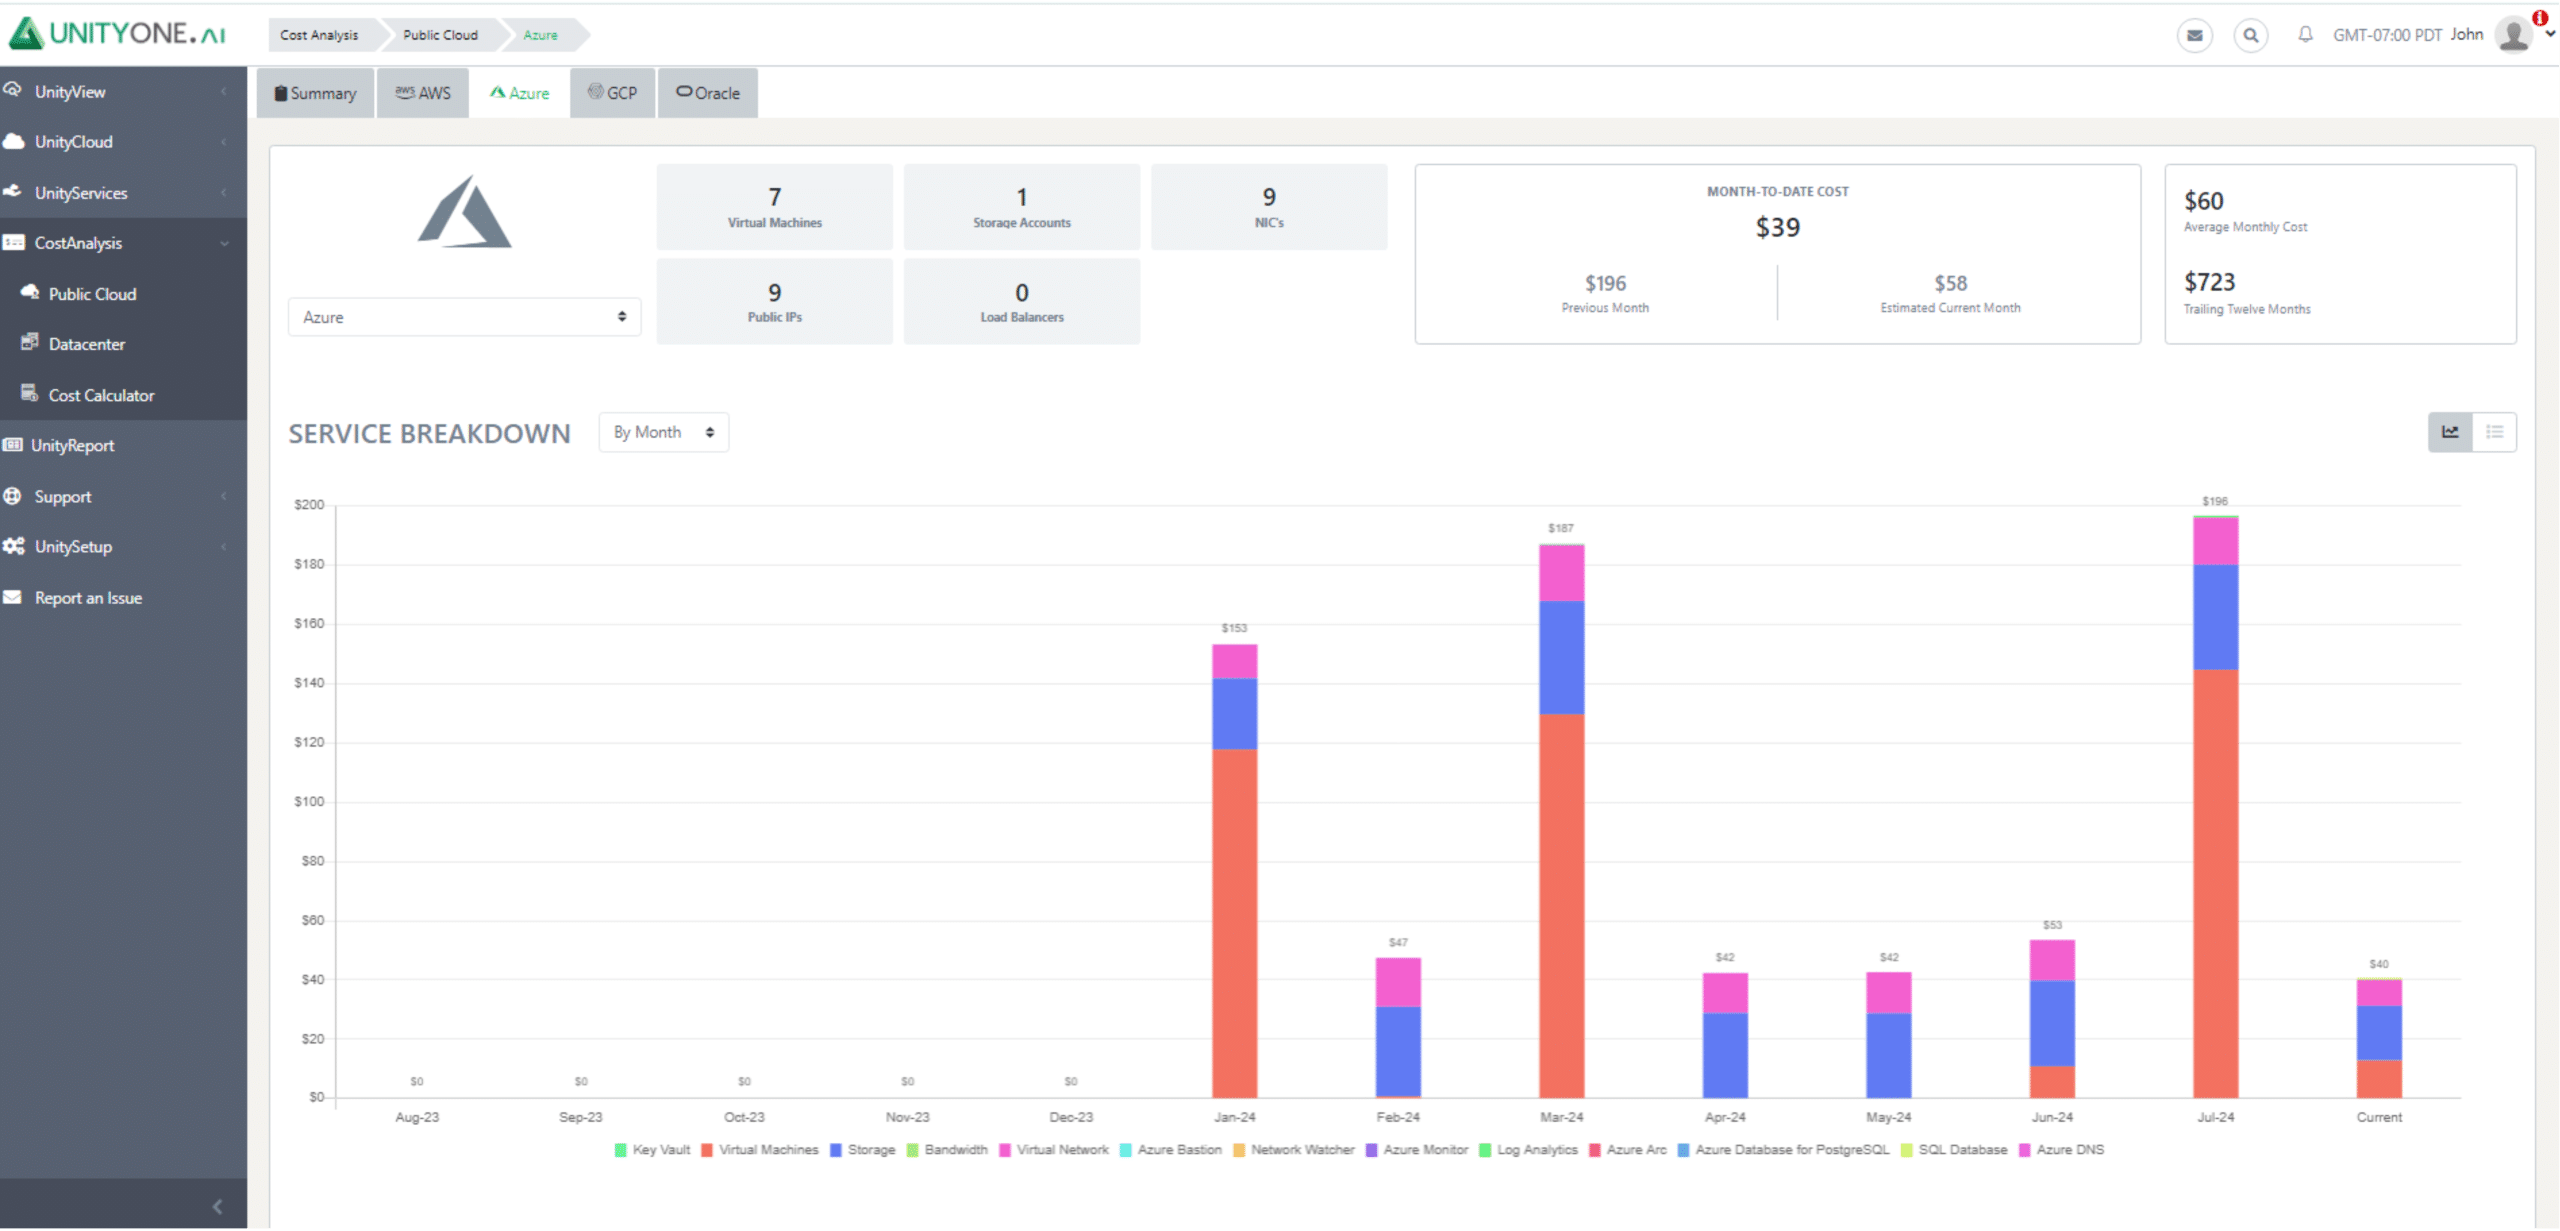Screen dimensions: 2560x1231
Task: Click the Support globe icon
Action: (x=13, y=496)
